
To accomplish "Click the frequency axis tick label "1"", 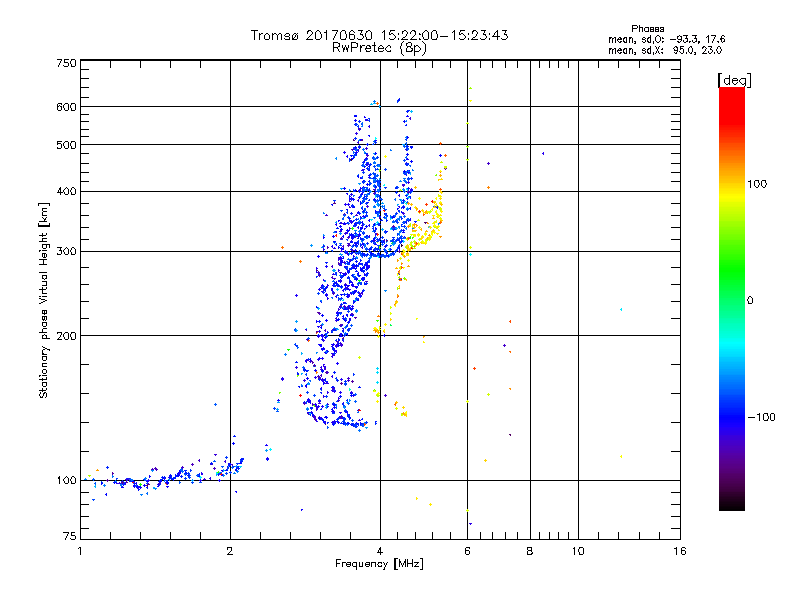I will 80,551.
